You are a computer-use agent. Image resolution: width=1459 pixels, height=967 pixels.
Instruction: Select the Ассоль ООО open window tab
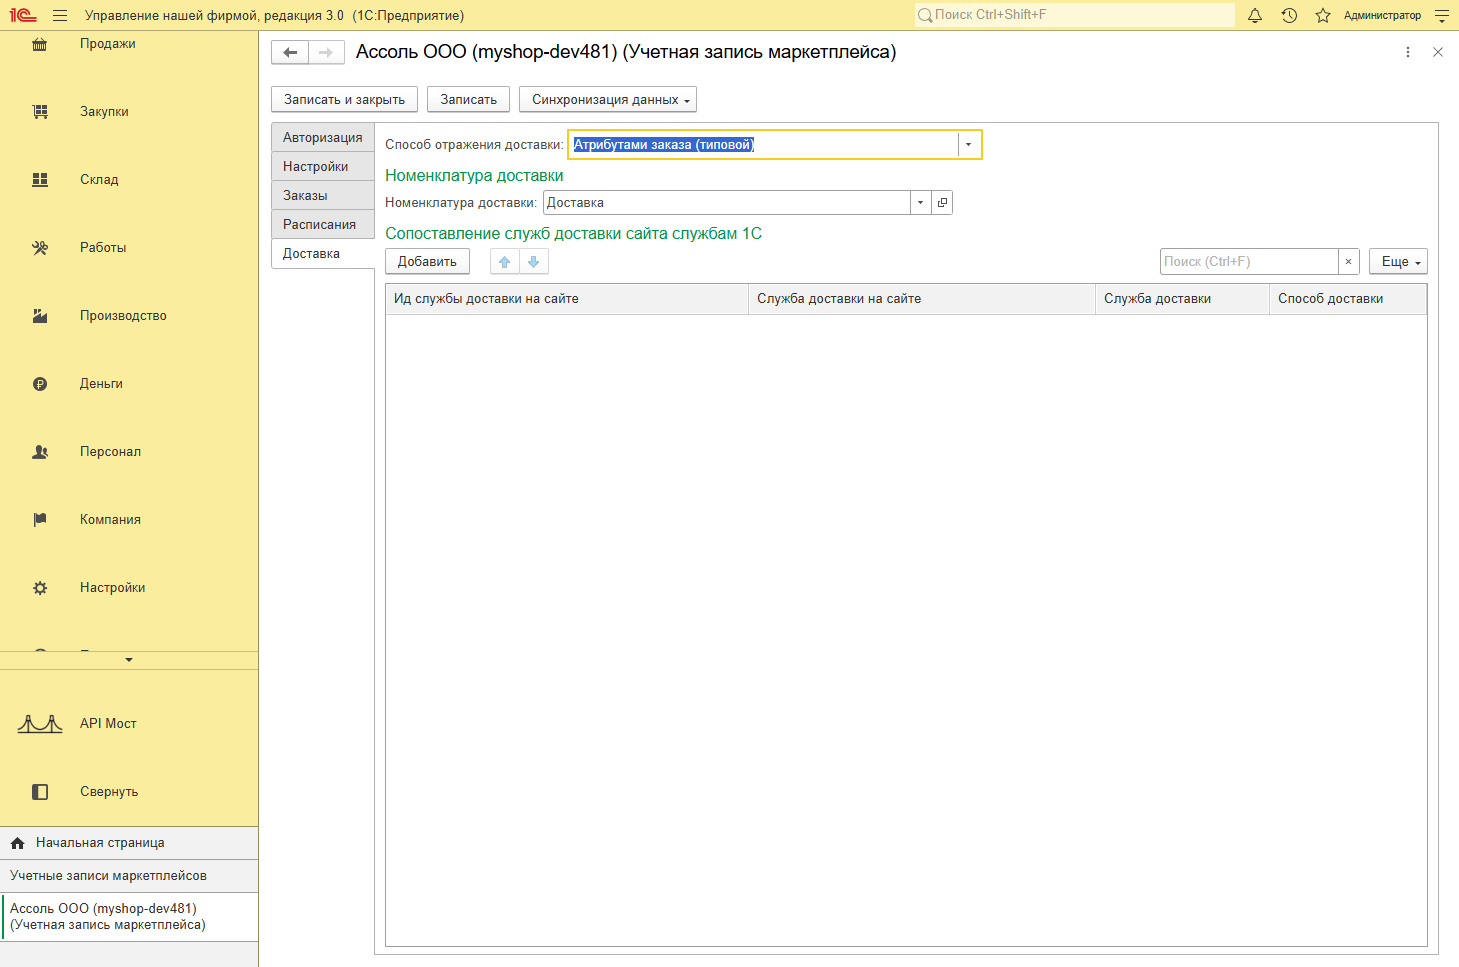click(129, 917)
